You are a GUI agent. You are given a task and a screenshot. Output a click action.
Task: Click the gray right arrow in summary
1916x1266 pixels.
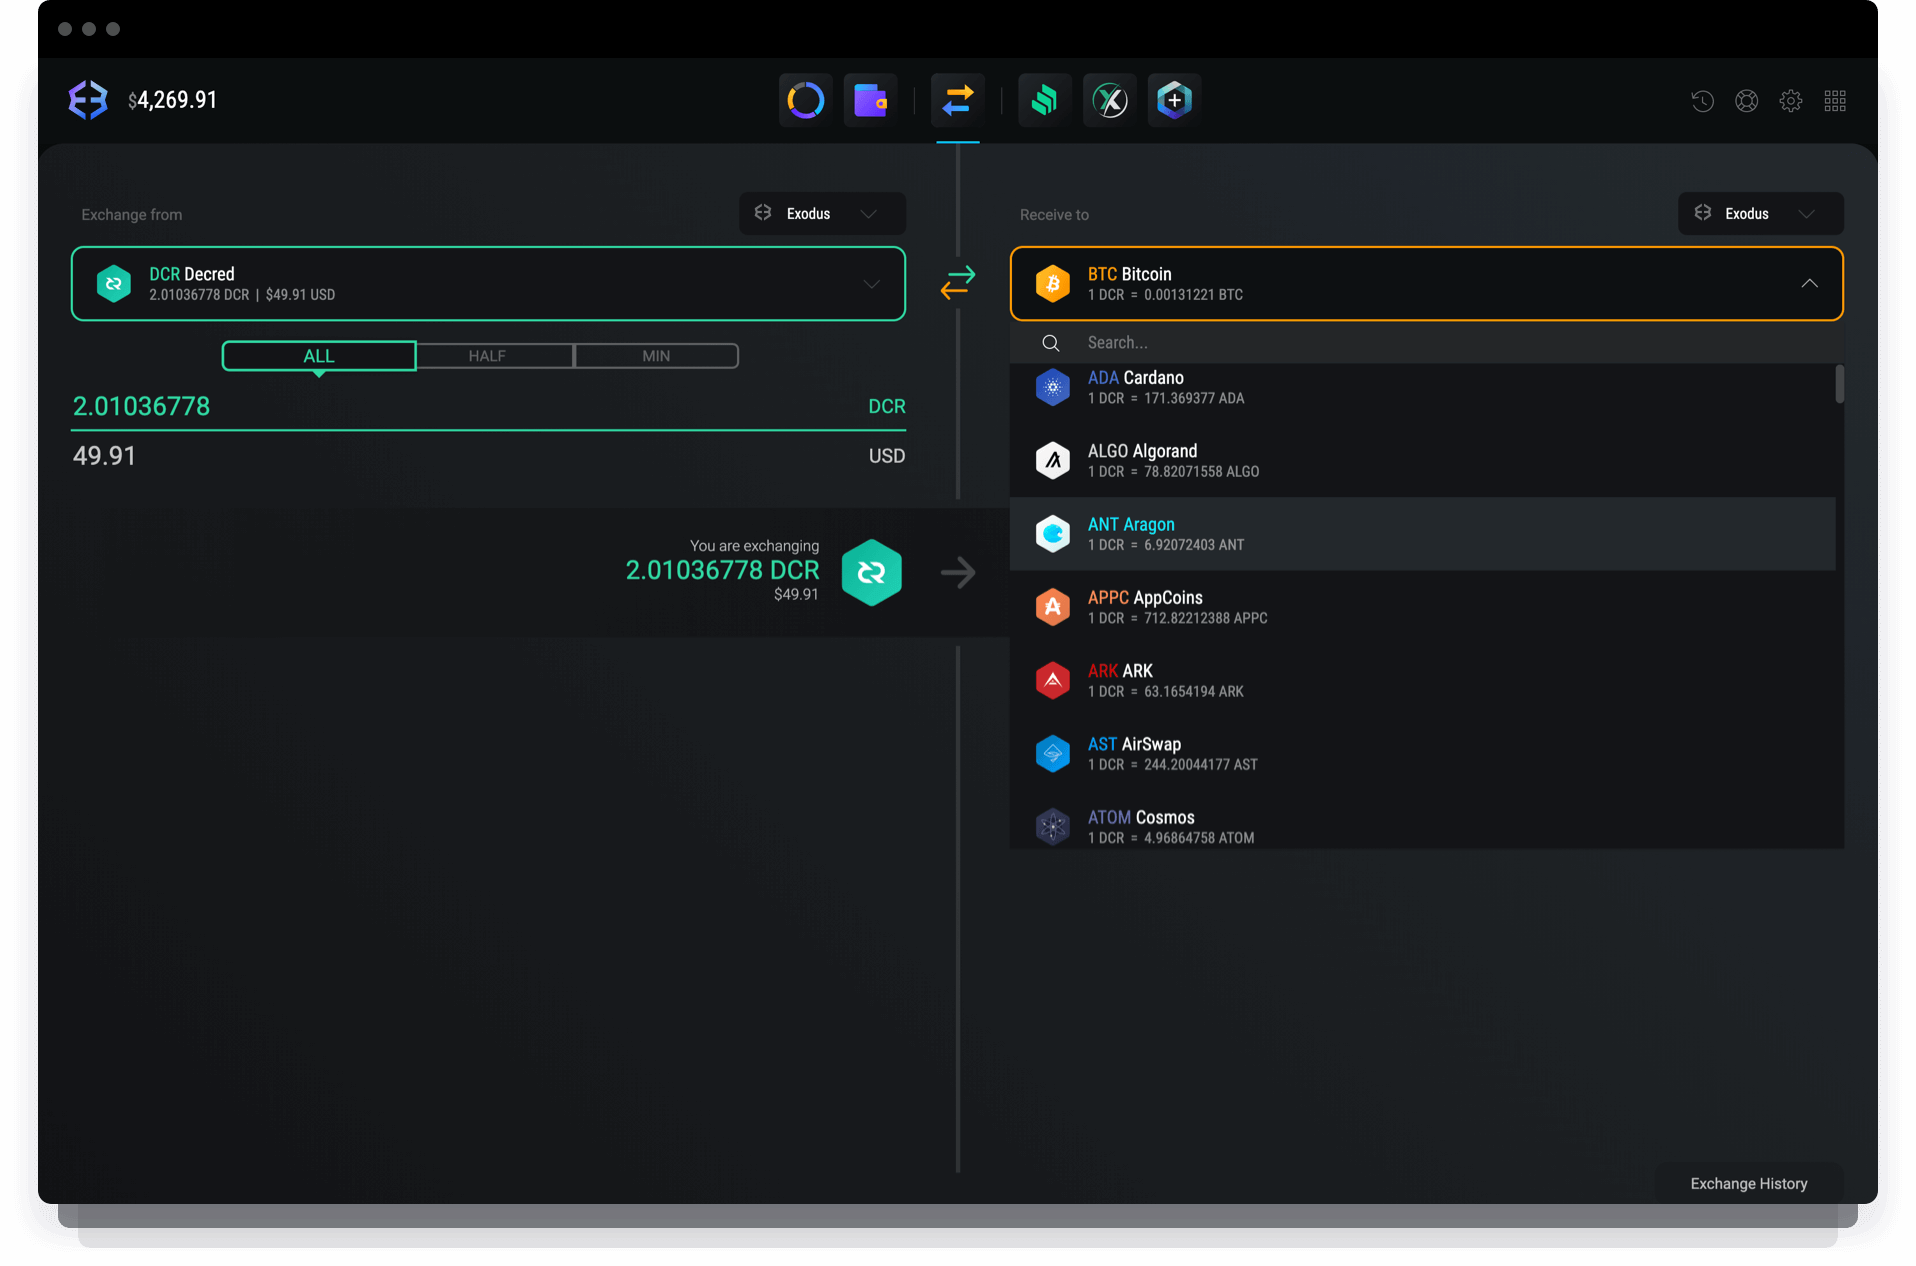pos(958,573)
